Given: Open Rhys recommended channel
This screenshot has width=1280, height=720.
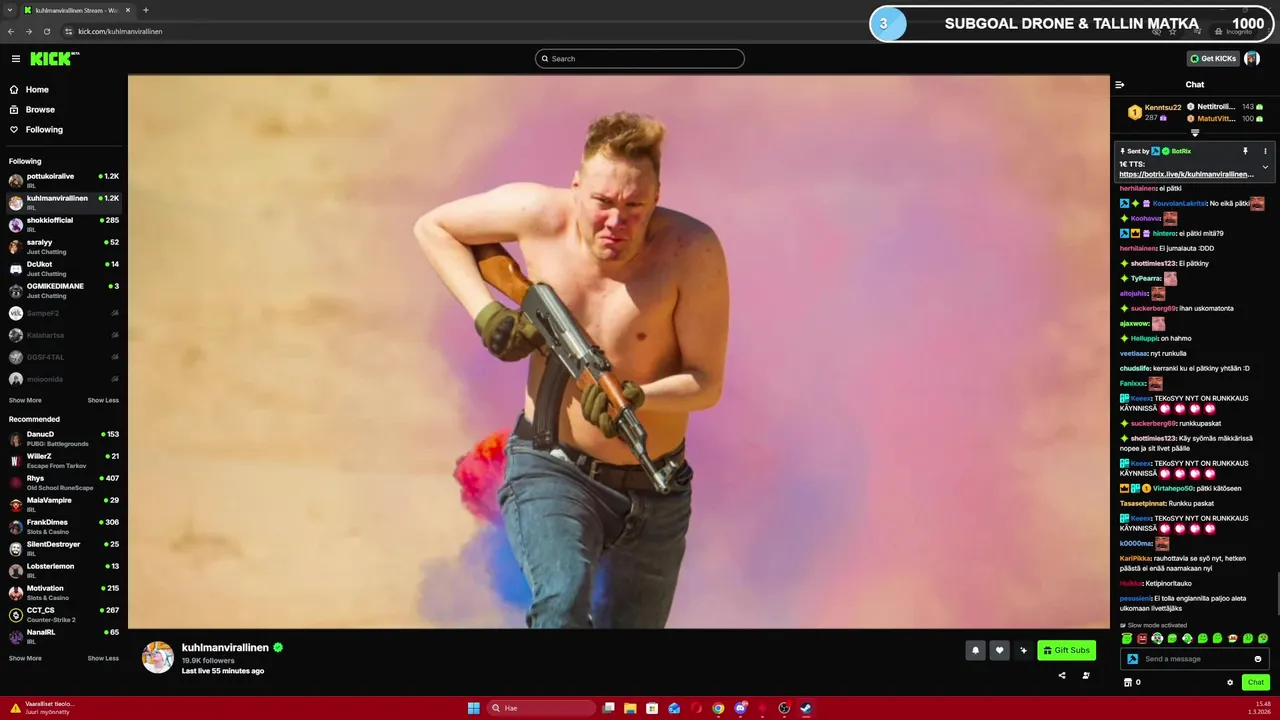Looking at the screenshot, I should pyautogui.click(x=64, y=483).
